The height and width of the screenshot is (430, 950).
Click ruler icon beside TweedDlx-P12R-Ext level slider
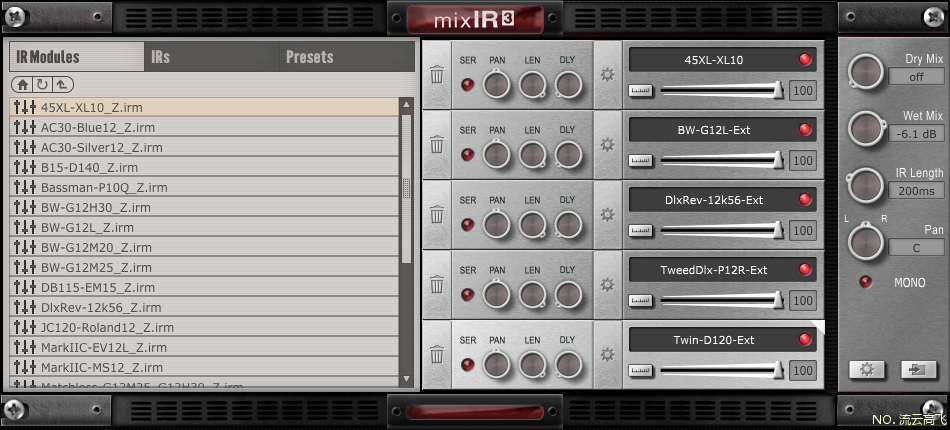click(640, 300)
